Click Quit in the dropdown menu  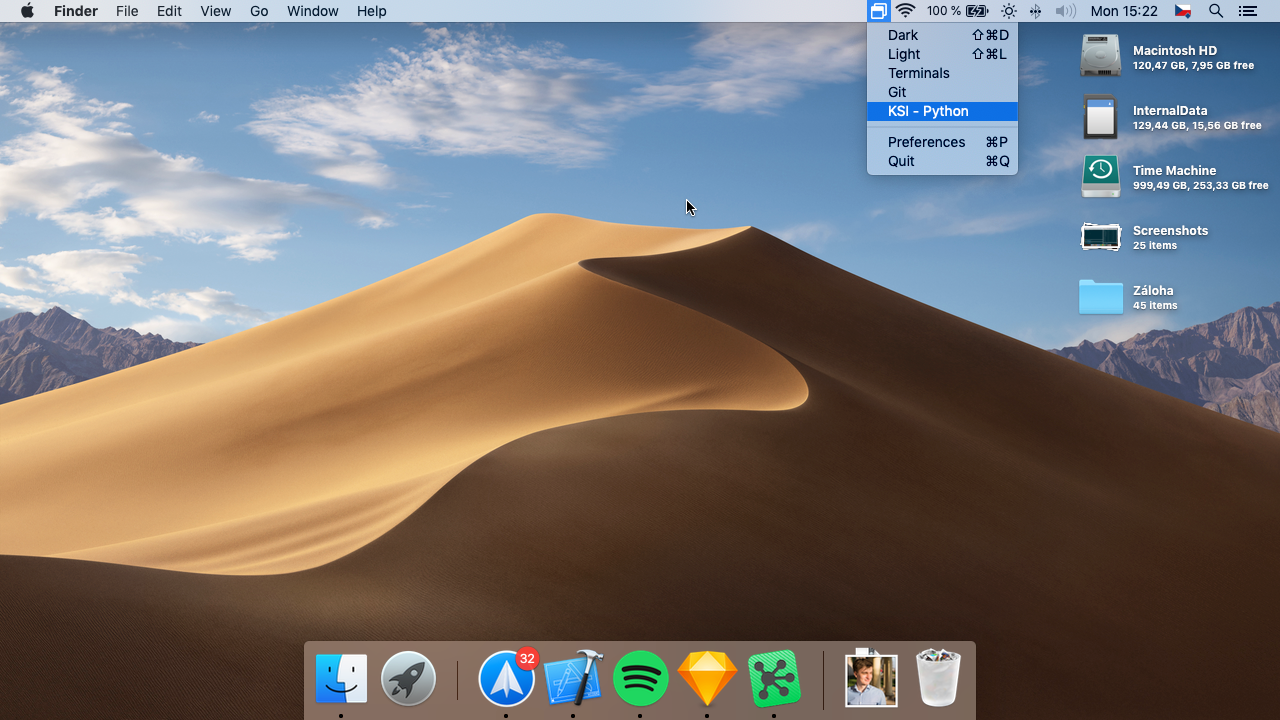click(x=901, y=161)
